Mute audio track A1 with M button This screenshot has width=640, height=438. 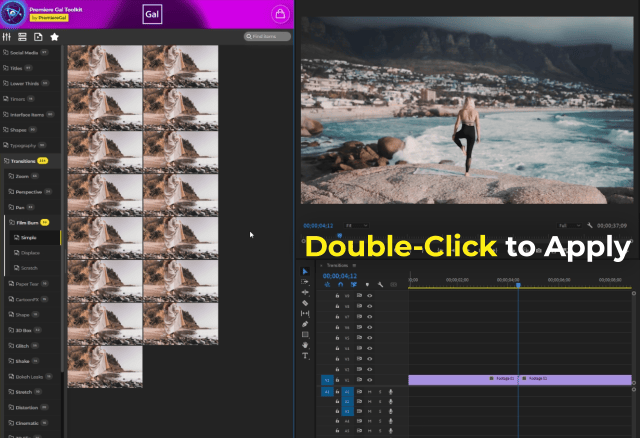pyautogui.click(x=370, y=392)
